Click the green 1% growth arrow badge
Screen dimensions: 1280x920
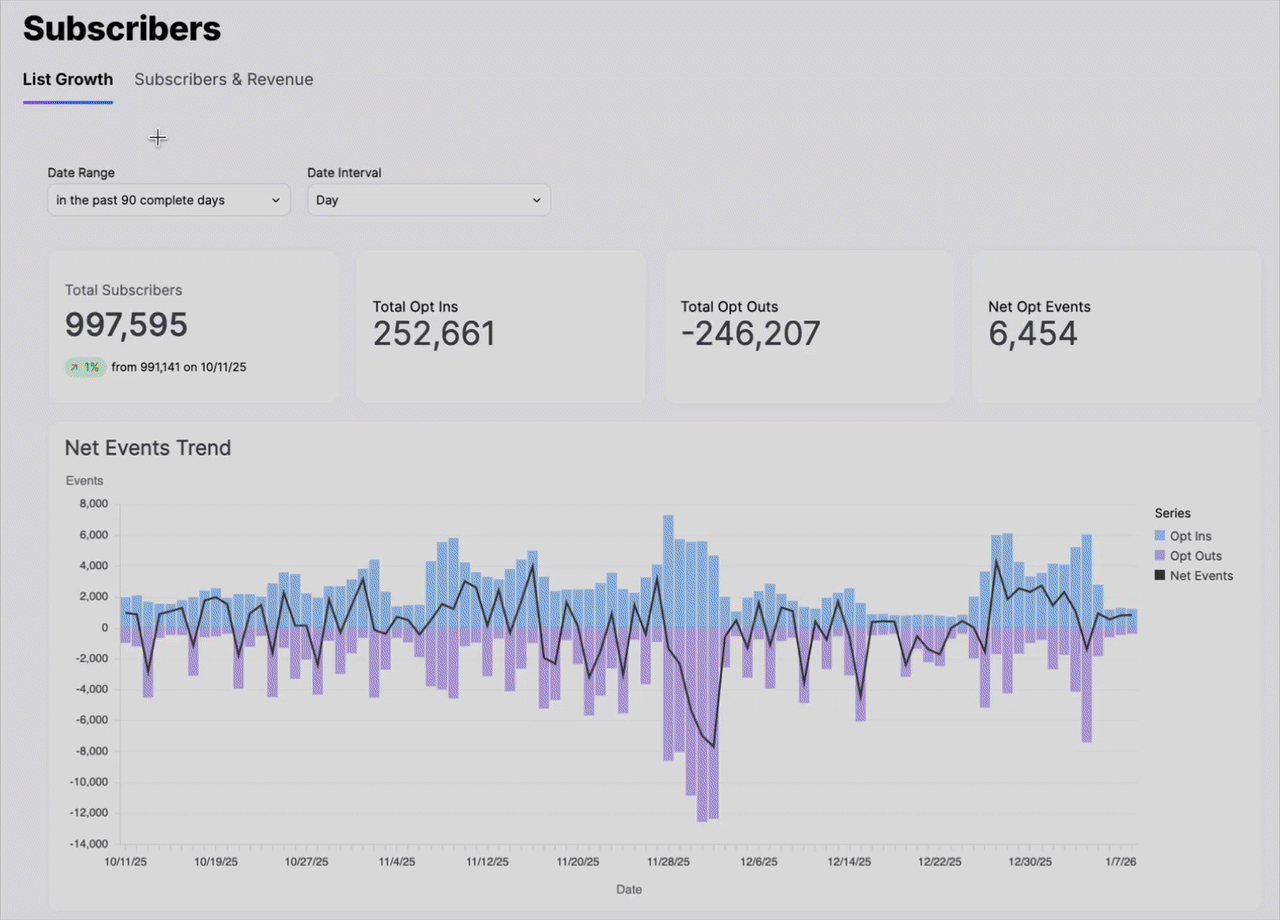pyautogui.click(x=85, y=367)
